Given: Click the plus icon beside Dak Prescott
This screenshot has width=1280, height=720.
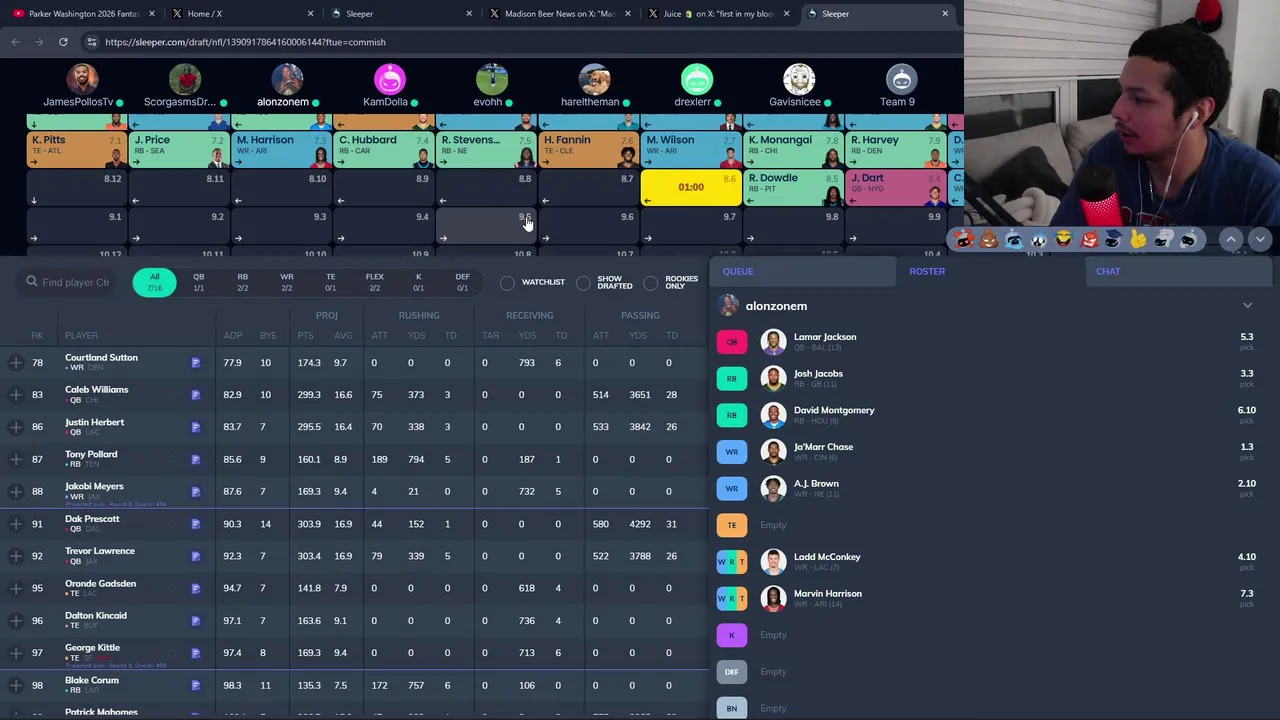Looking at the screenshot, I should pos(16,524).
